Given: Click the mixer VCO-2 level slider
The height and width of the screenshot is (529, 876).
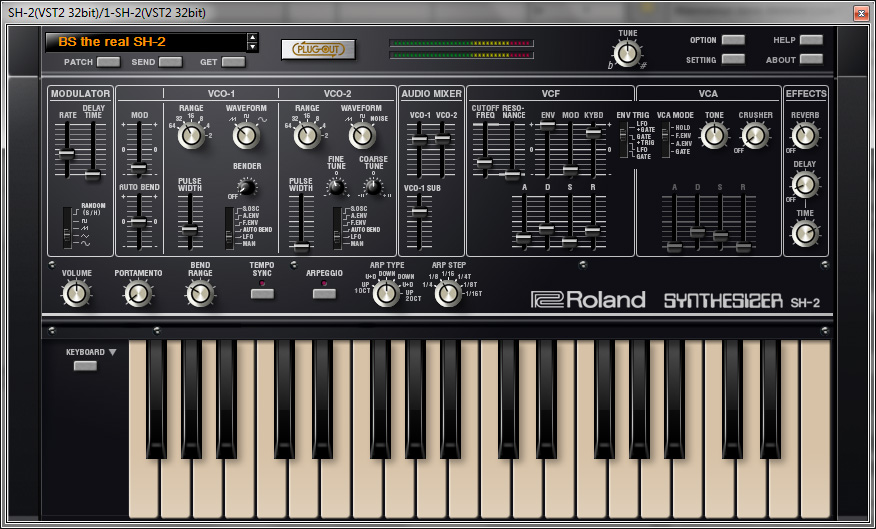Looking at the screenshot, I should click(442, 138).
